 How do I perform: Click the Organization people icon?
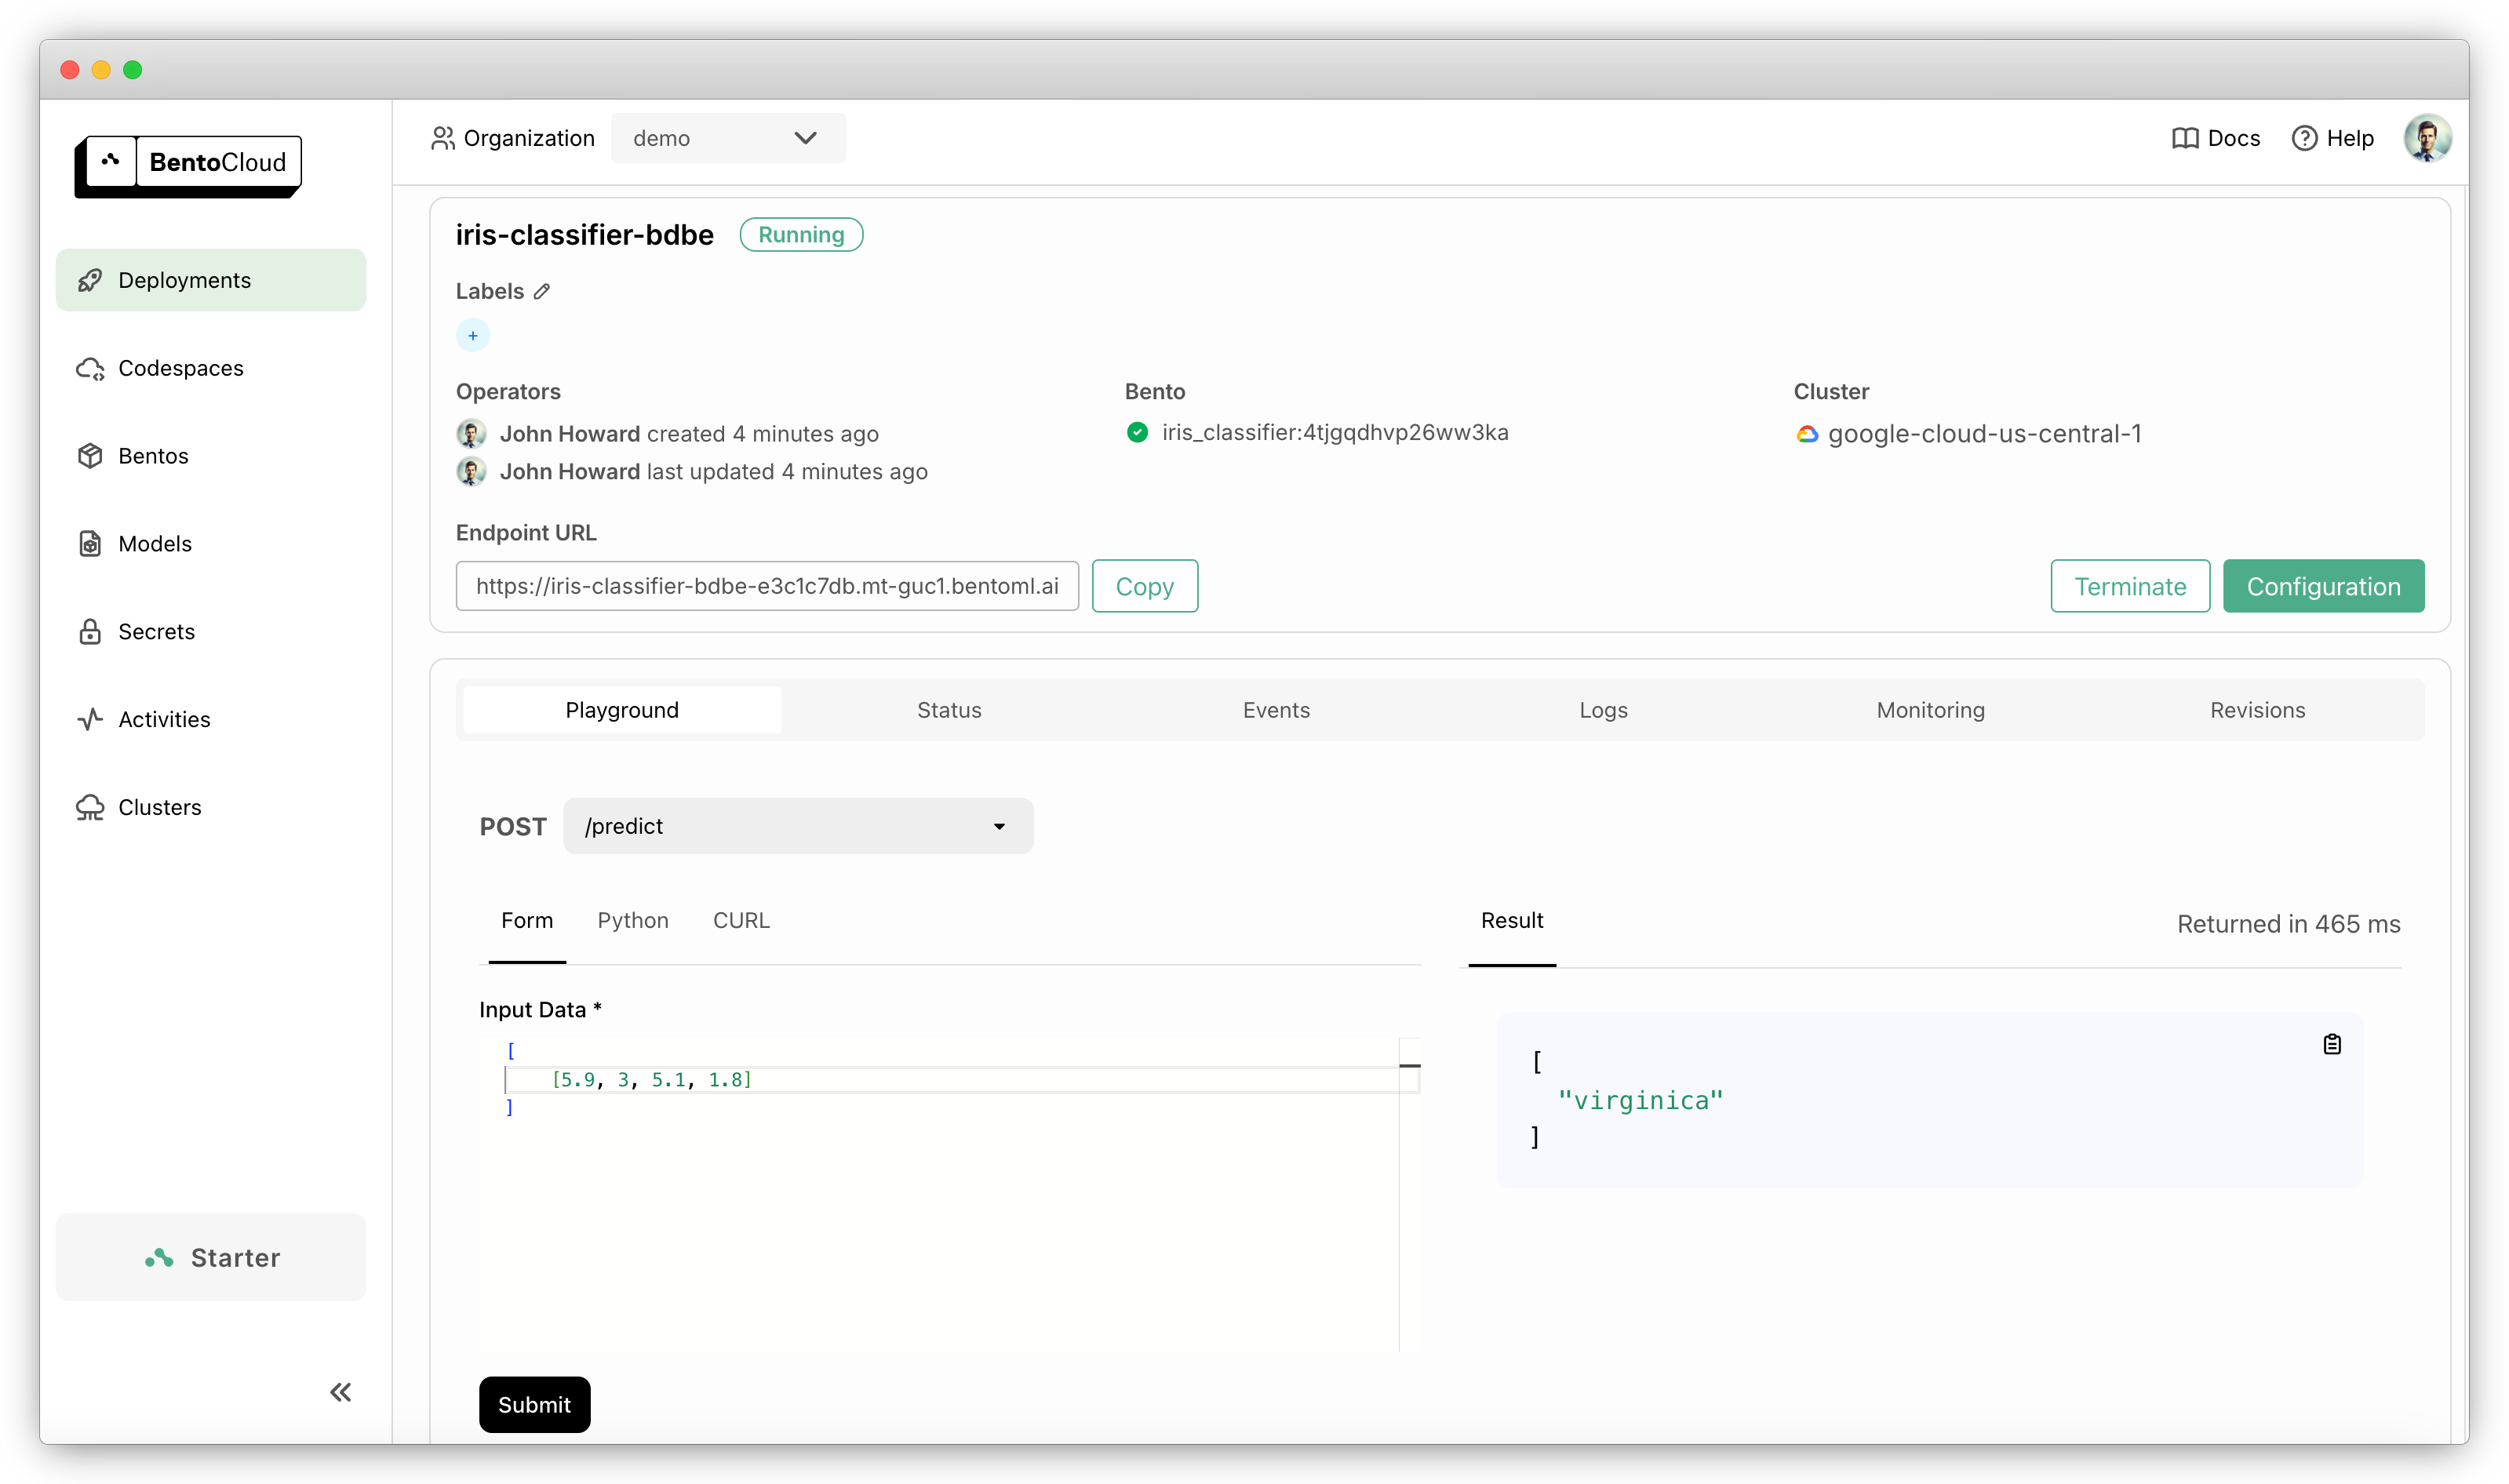(442, 138)
